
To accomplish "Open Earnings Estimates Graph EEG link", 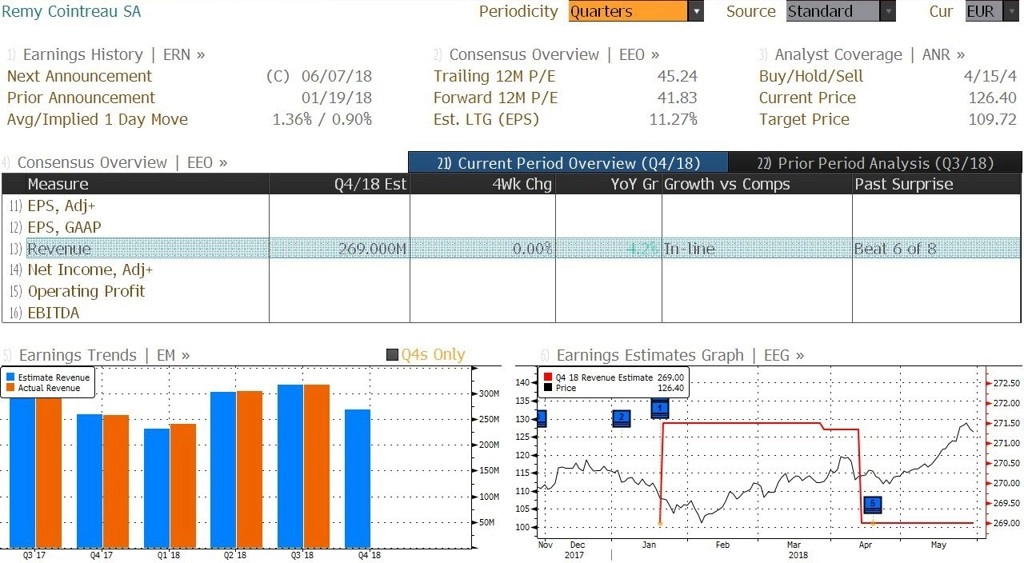I will click(x=680, y=355).
